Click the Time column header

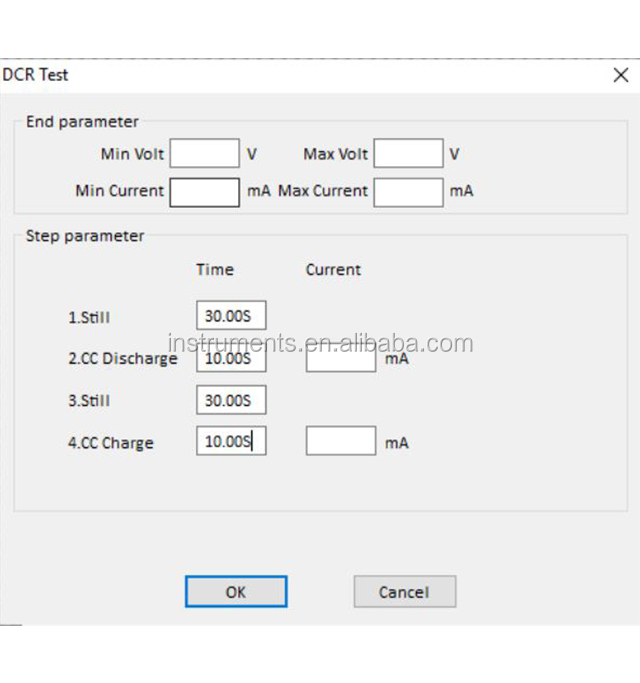coord(215,269)
